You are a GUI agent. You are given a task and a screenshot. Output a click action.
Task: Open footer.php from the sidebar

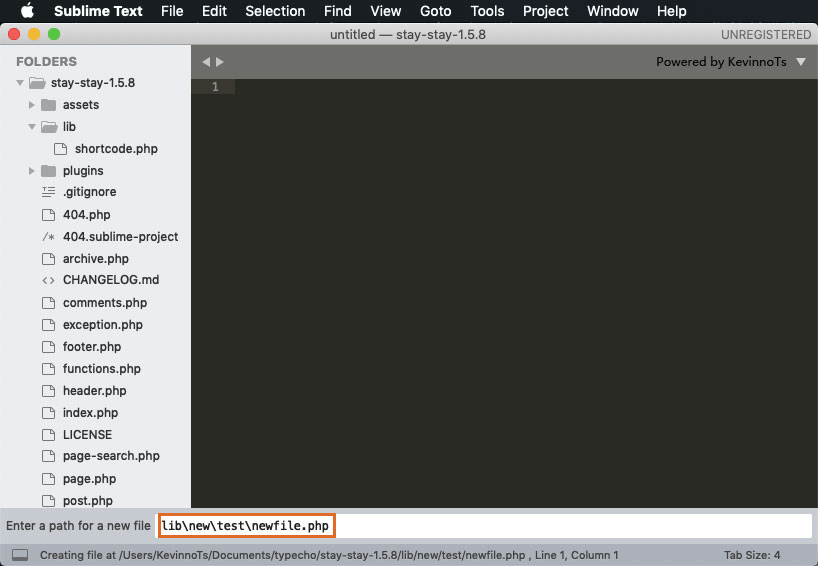point(92,346)
